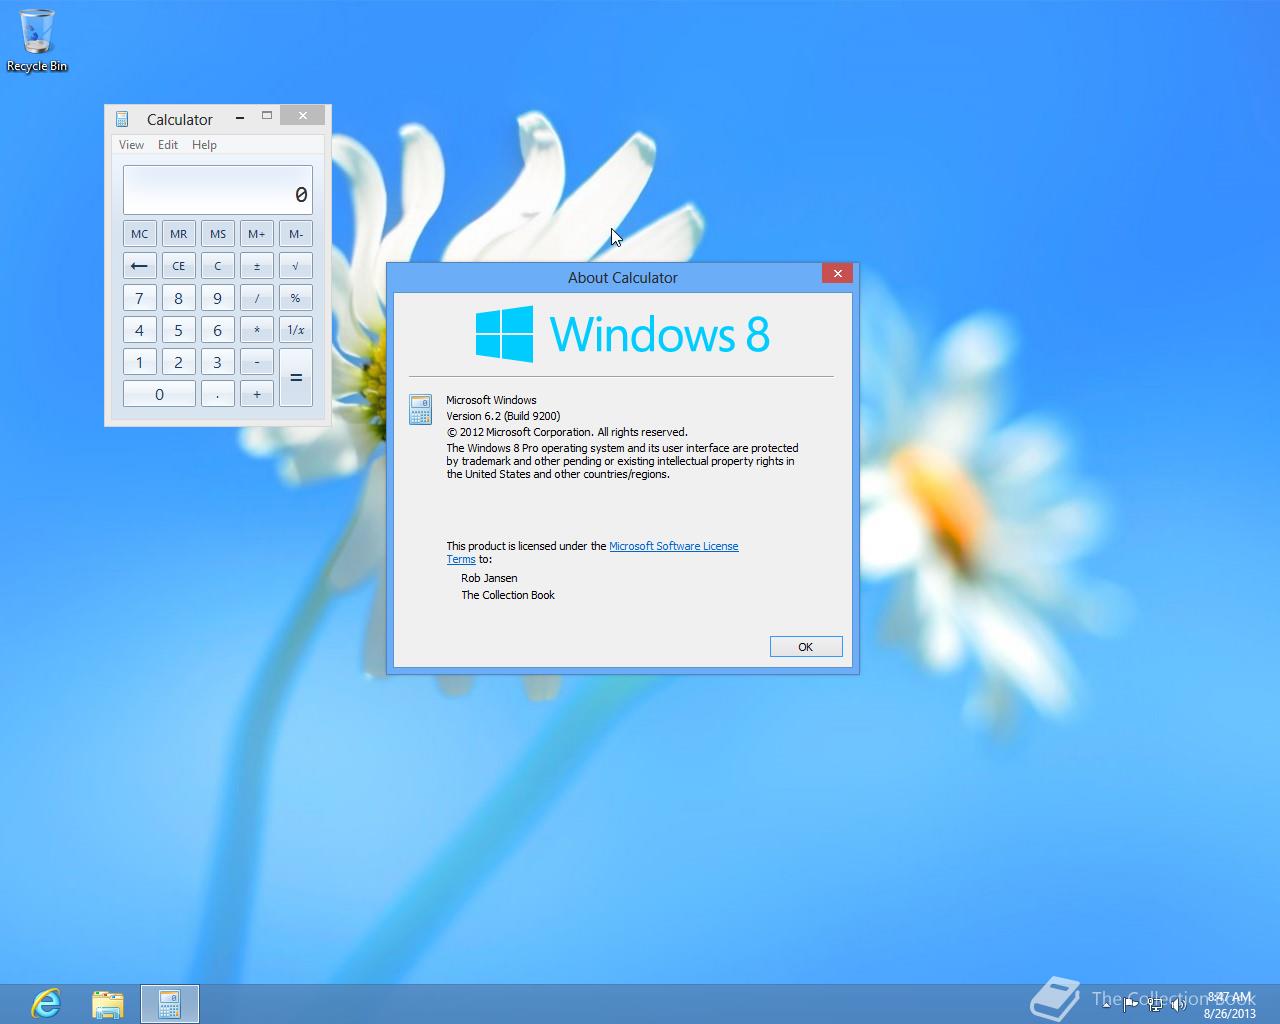Click digit 4 on Calculator
1280x1024 pixels.
pos(139,330)
